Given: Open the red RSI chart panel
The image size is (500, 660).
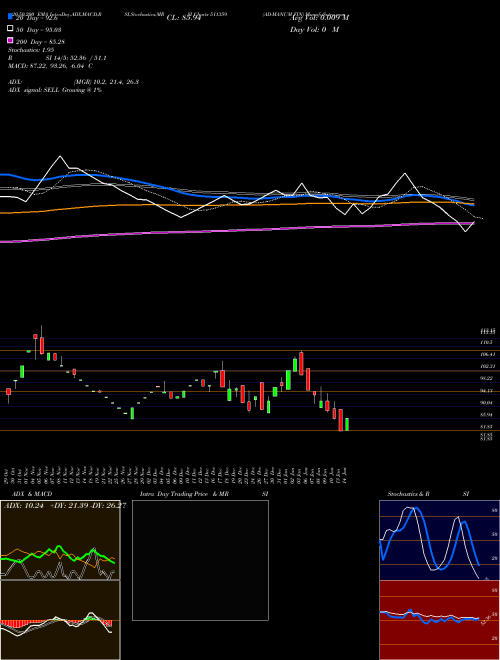Looking at the screenshot, I should click(439, 620).
